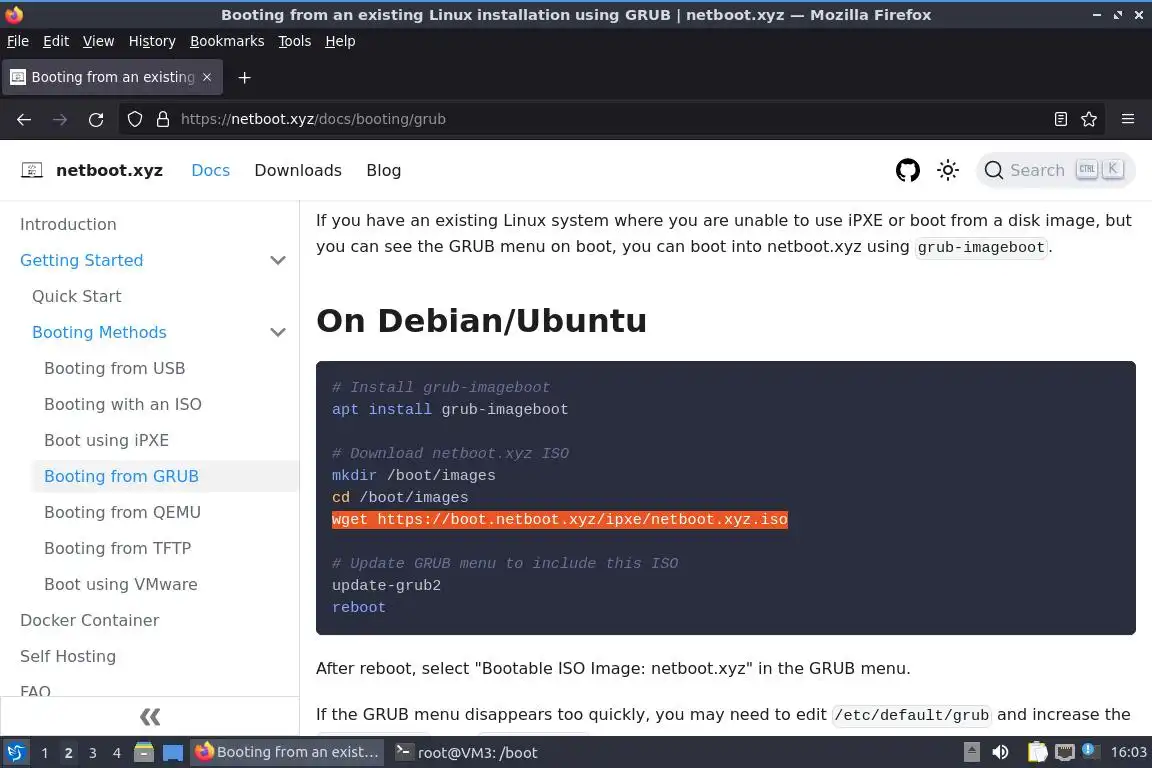Click the netboot.xyz logo icon

coord(32,171)
